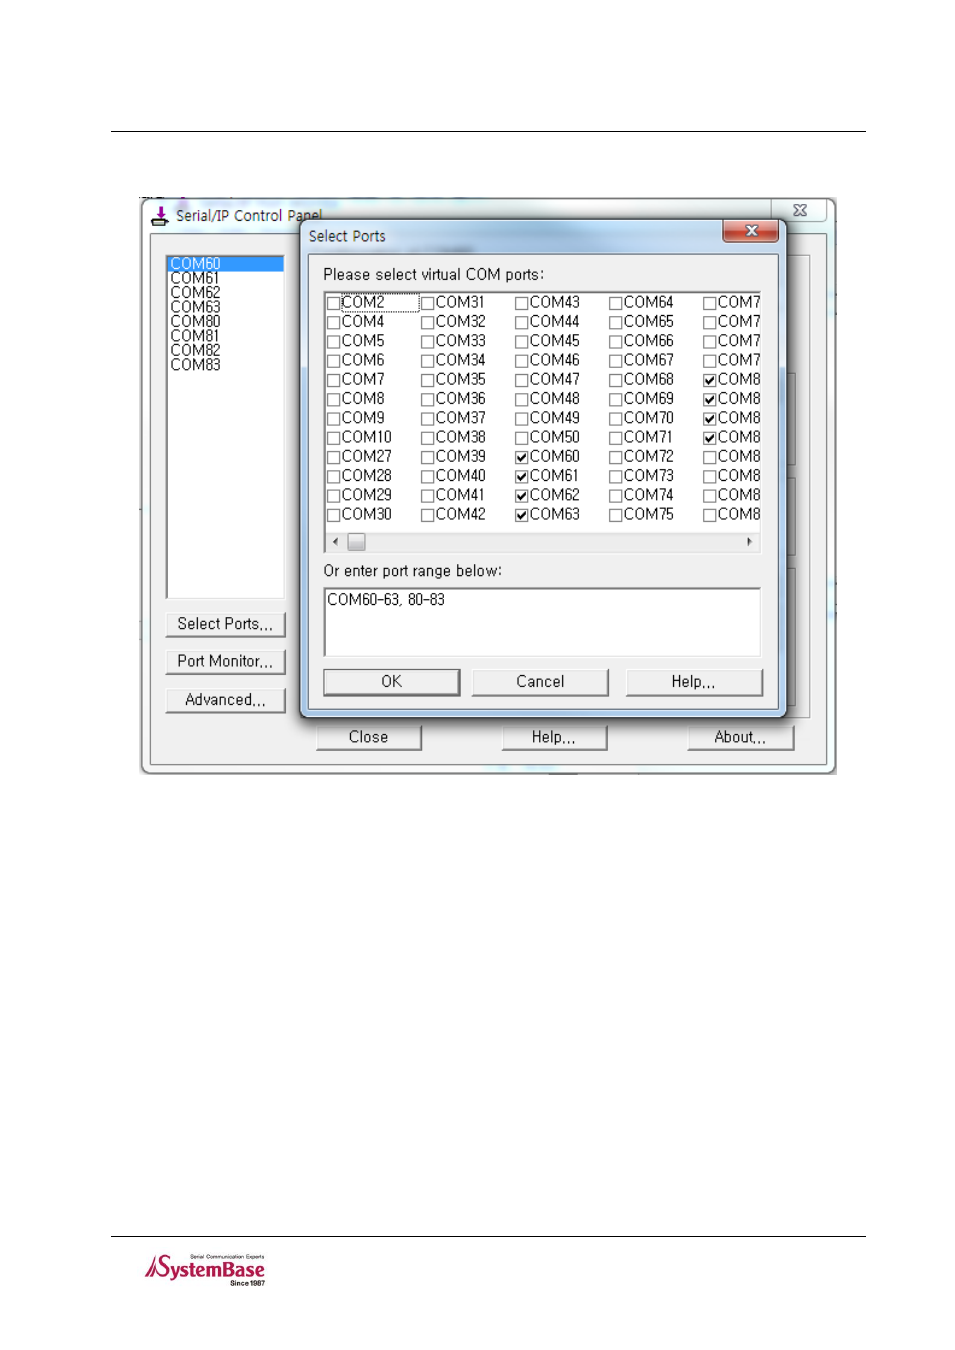Click the port range input field
This screenshot has width=955, height=1350.
[x=542, y=622]
